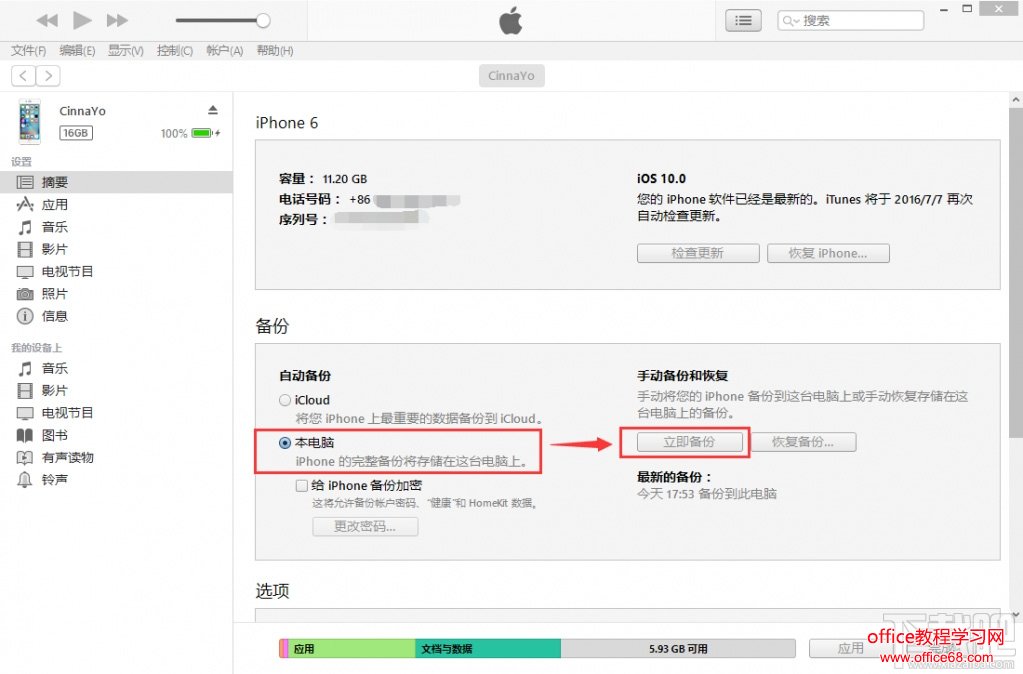The width and height of the screenshot is (1023, 674).
Task: Click the iOS 10.0 version text
Action: (x=661, y=179)
